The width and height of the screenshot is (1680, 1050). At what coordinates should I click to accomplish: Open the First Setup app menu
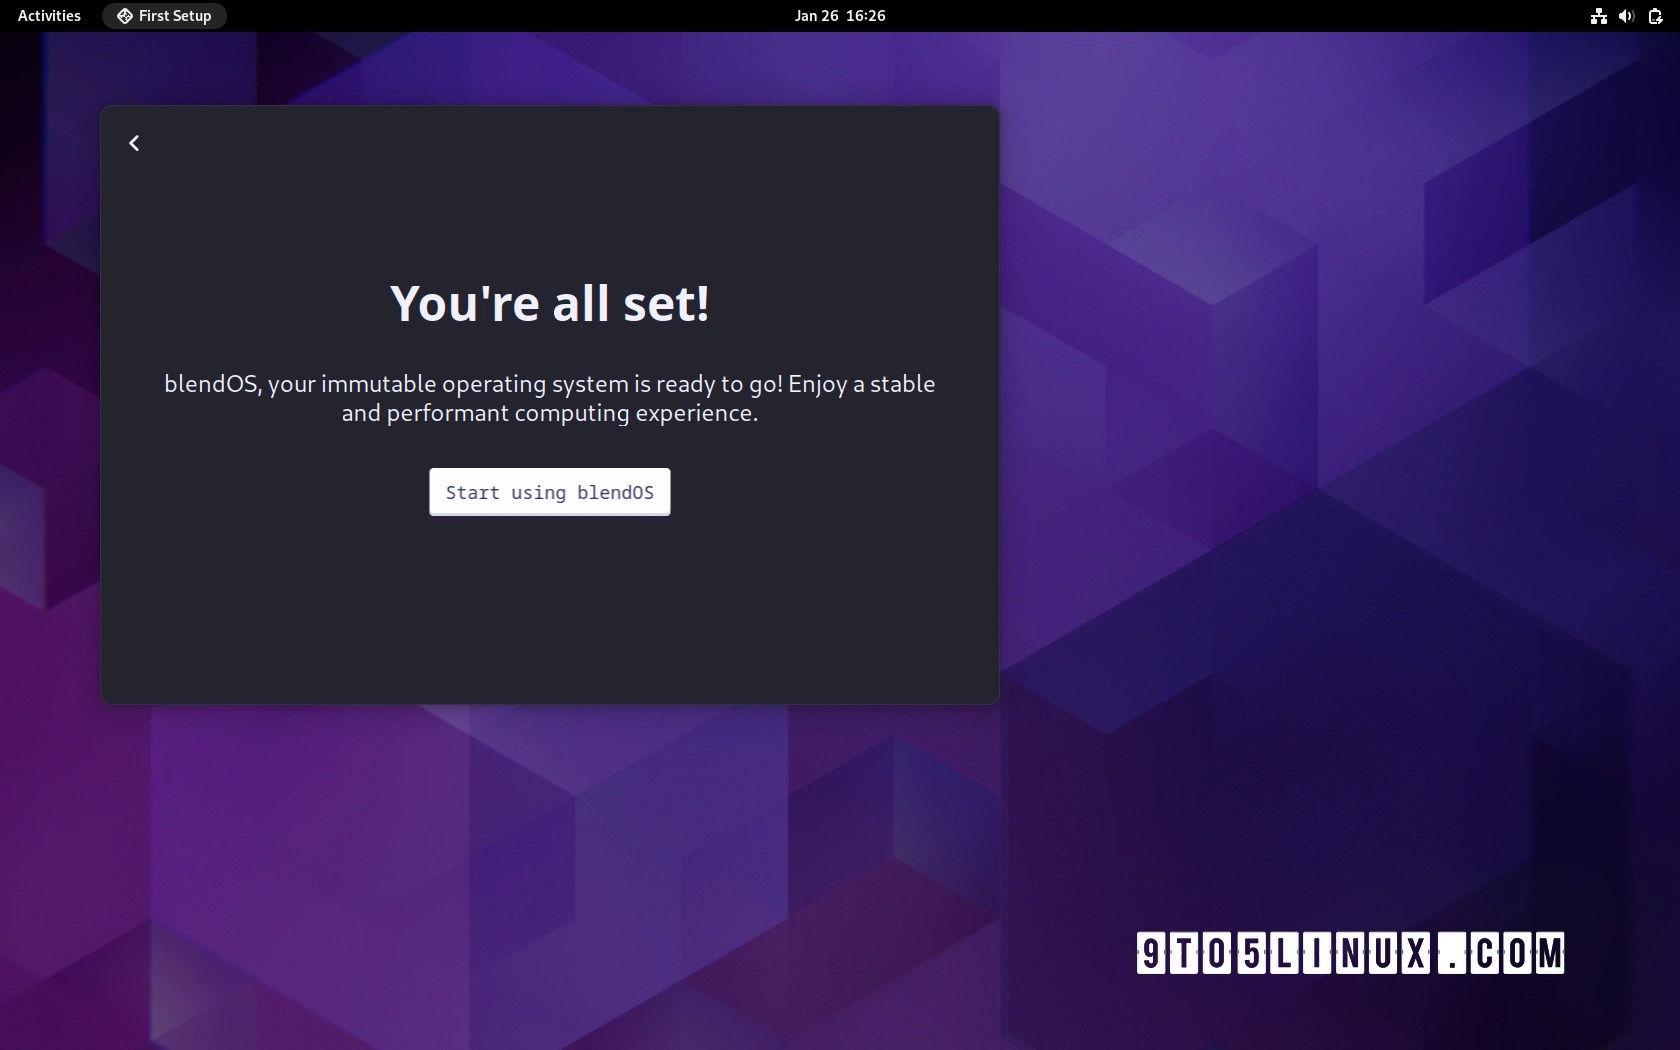164,16
